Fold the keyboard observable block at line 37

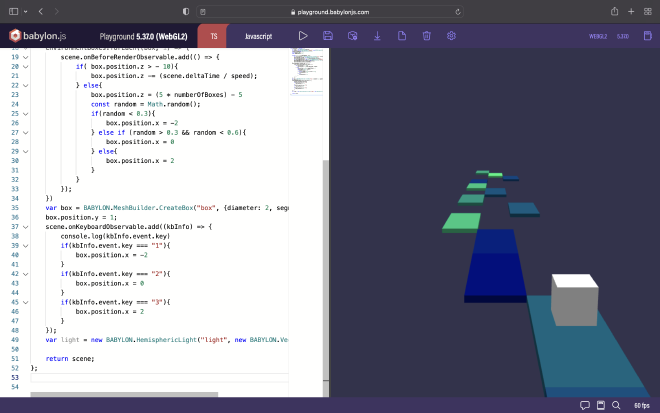[26, 226]
